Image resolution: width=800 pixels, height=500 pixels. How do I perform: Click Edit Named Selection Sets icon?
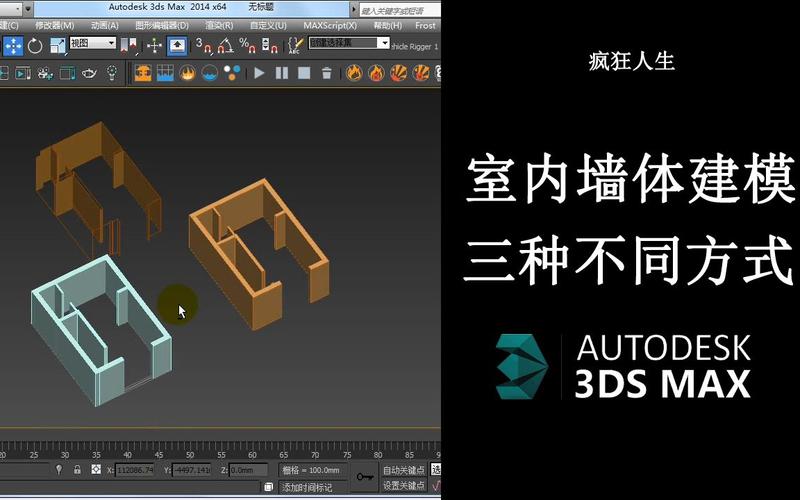[296, 46]
